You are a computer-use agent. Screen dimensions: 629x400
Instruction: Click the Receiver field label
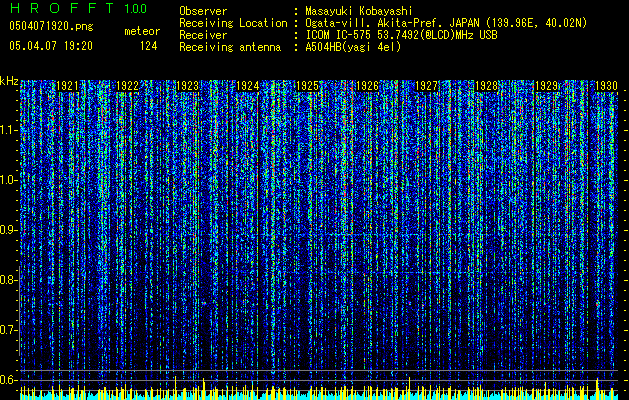pyautogui.click(x=203, y=35)
